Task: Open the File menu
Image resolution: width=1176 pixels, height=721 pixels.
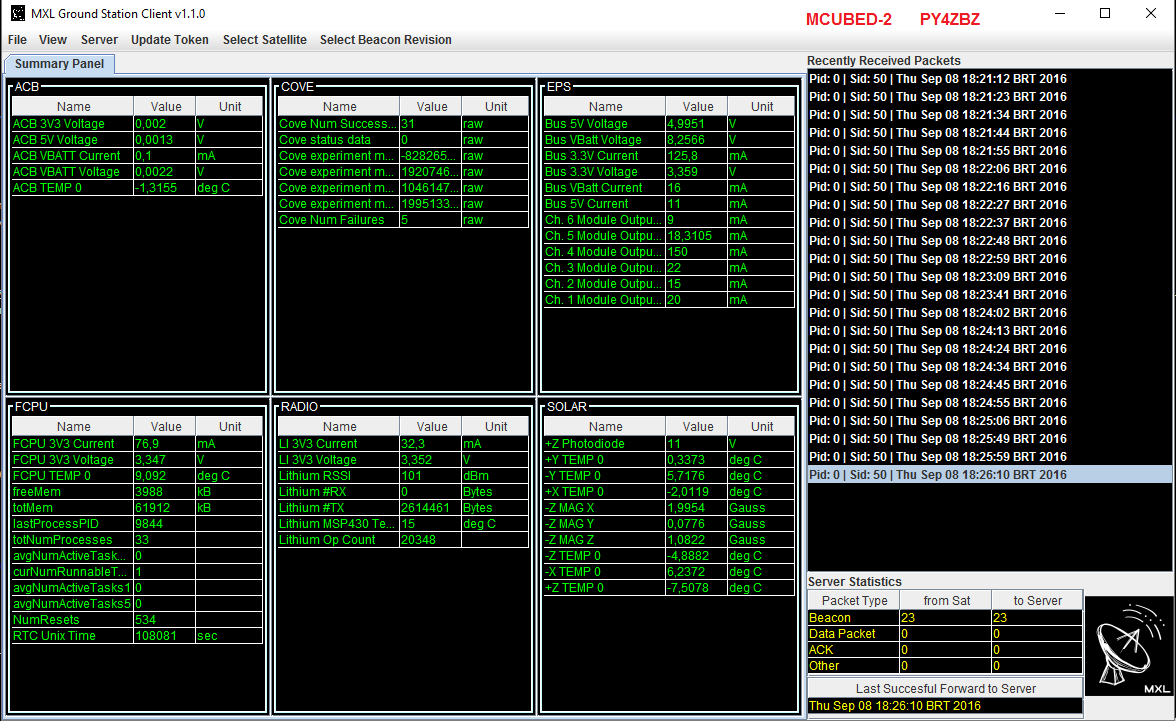Action: (17, 40)
